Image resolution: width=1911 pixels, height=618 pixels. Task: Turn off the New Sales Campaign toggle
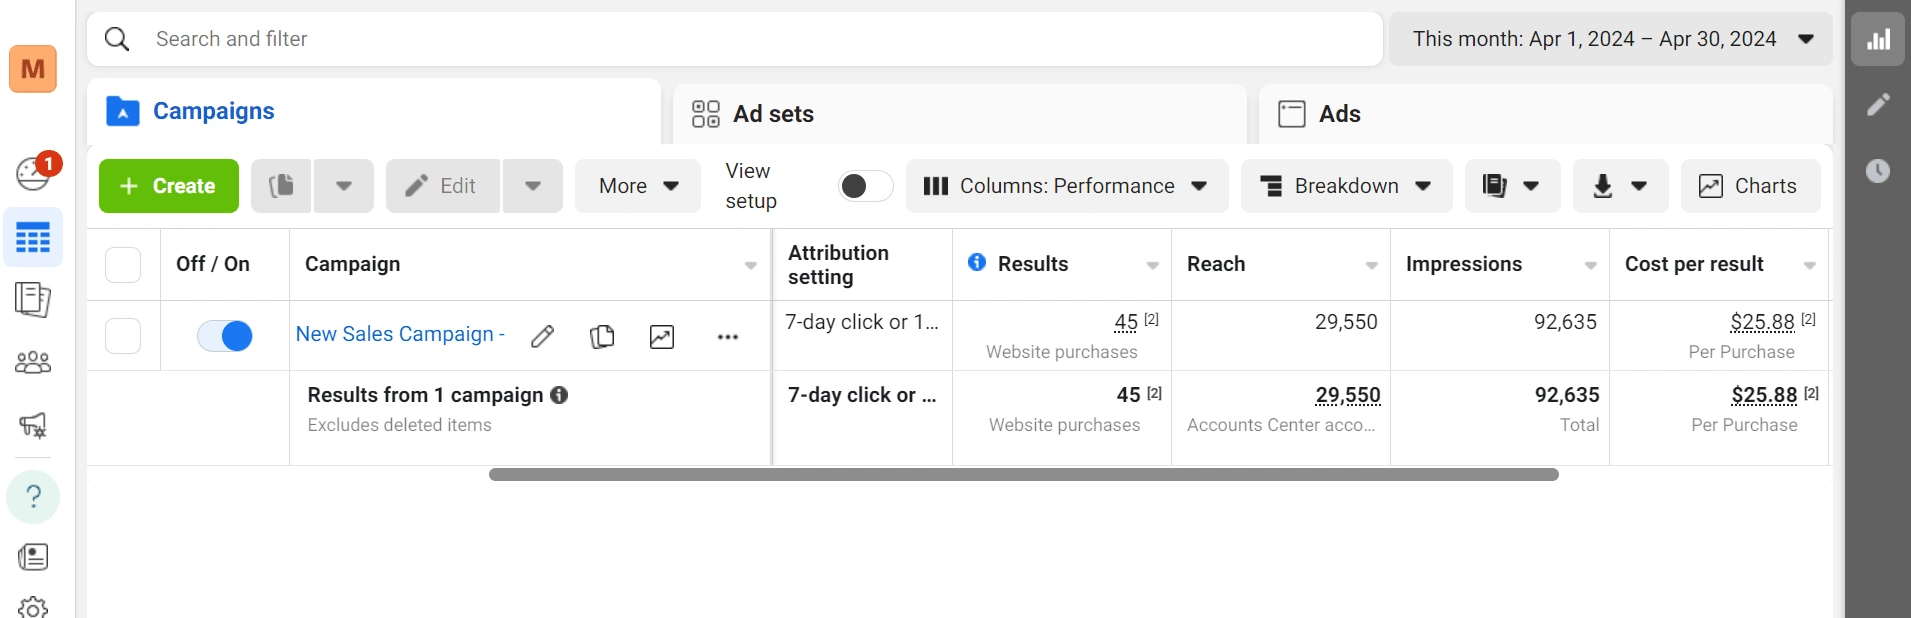tap(225, 336)
